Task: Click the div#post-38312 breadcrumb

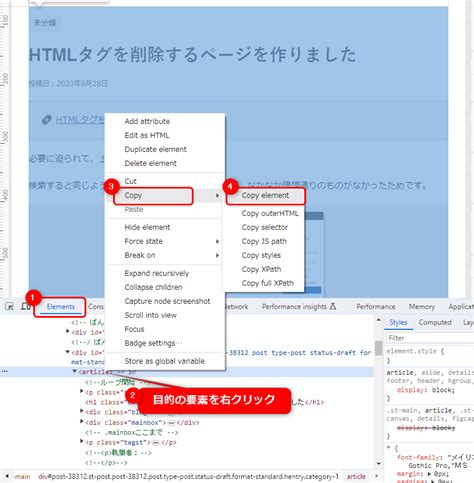Action: (x=188, y=477)
